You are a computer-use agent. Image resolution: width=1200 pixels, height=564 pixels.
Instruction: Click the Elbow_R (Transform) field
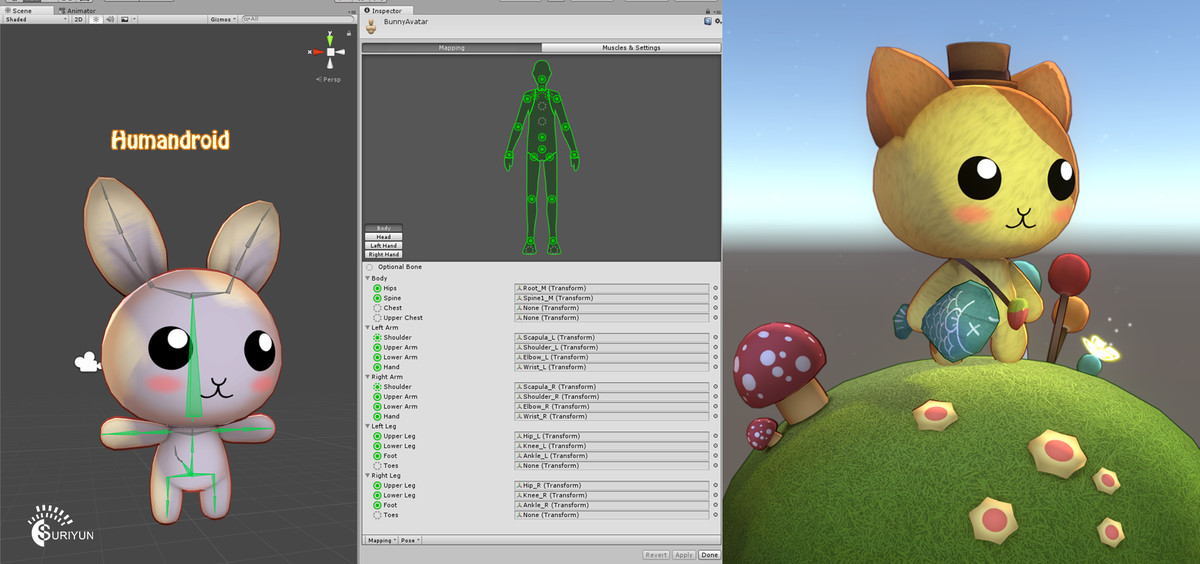coord(612,406)
